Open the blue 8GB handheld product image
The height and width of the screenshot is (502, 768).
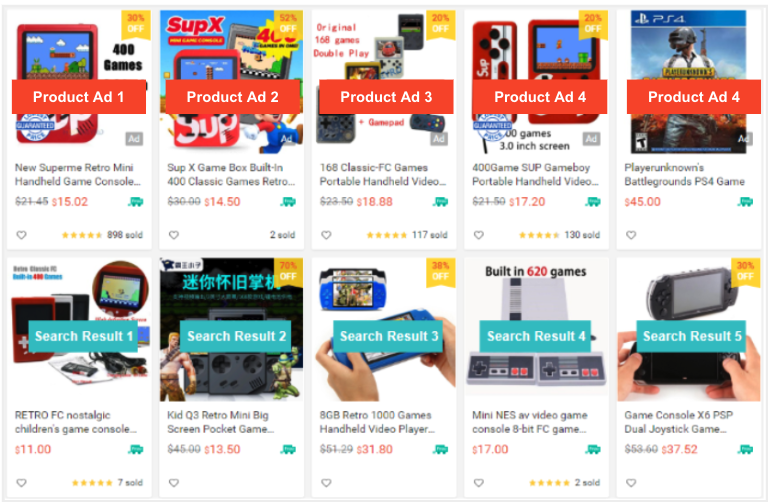[386, 330]
